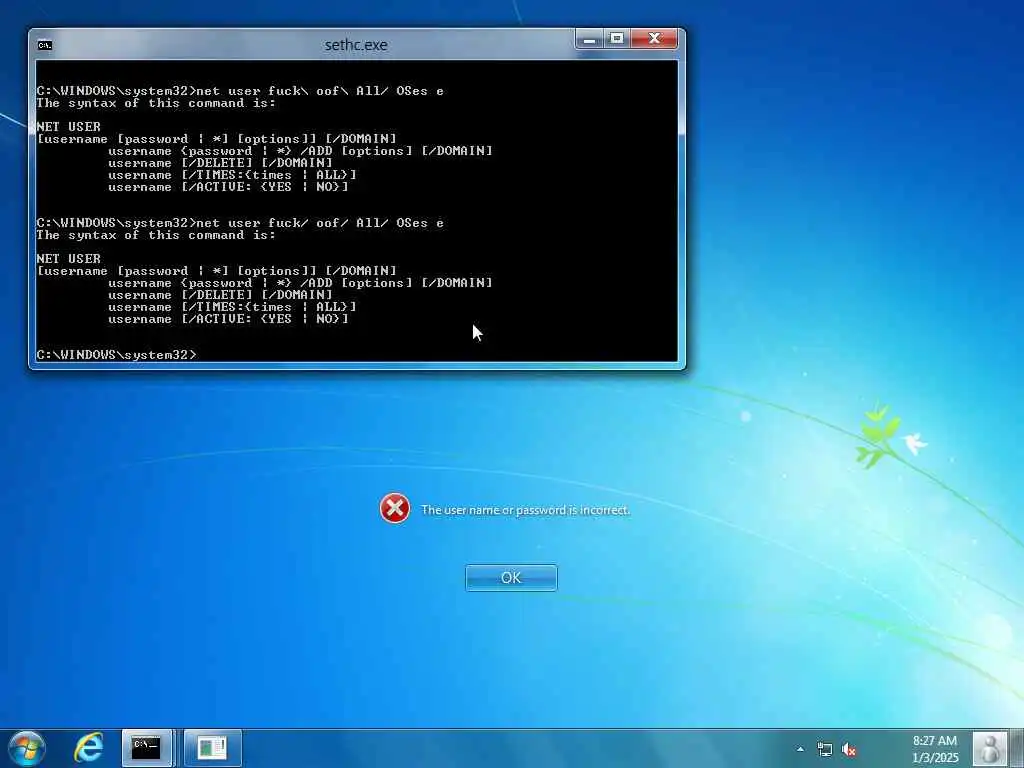The width and height of the screenshot is (1024, 768).
Task: Click "The user name or password is incorrect." text
Action: (x=526, y=510)
